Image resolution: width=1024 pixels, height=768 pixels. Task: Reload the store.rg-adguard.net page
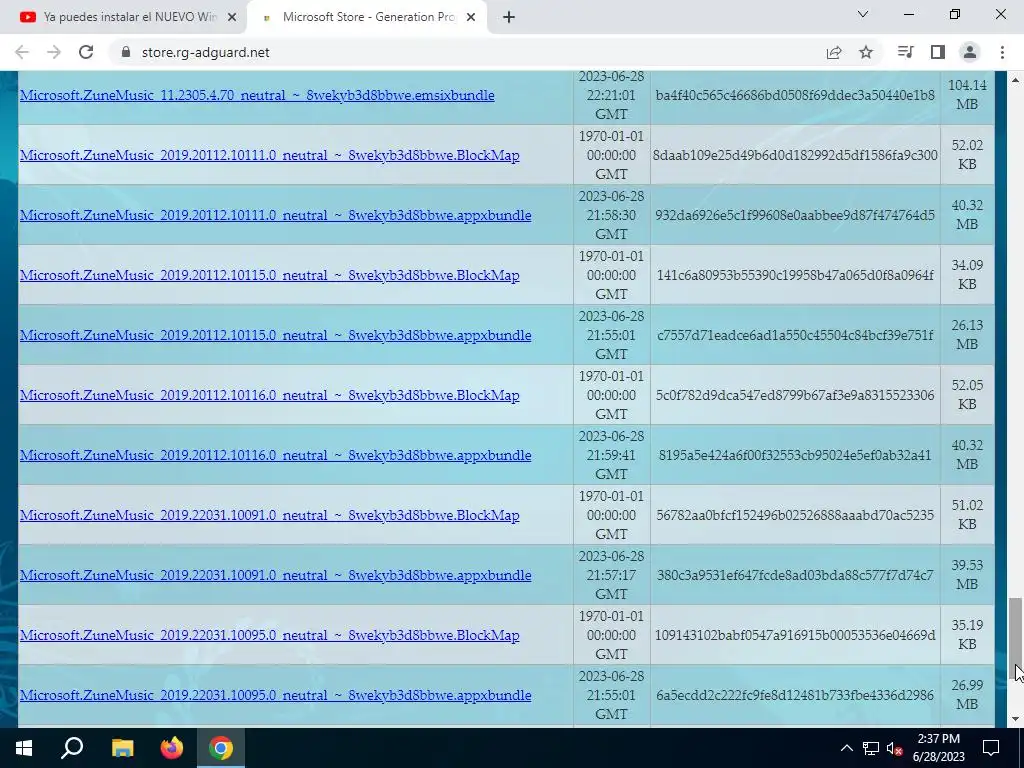(86, 52)
